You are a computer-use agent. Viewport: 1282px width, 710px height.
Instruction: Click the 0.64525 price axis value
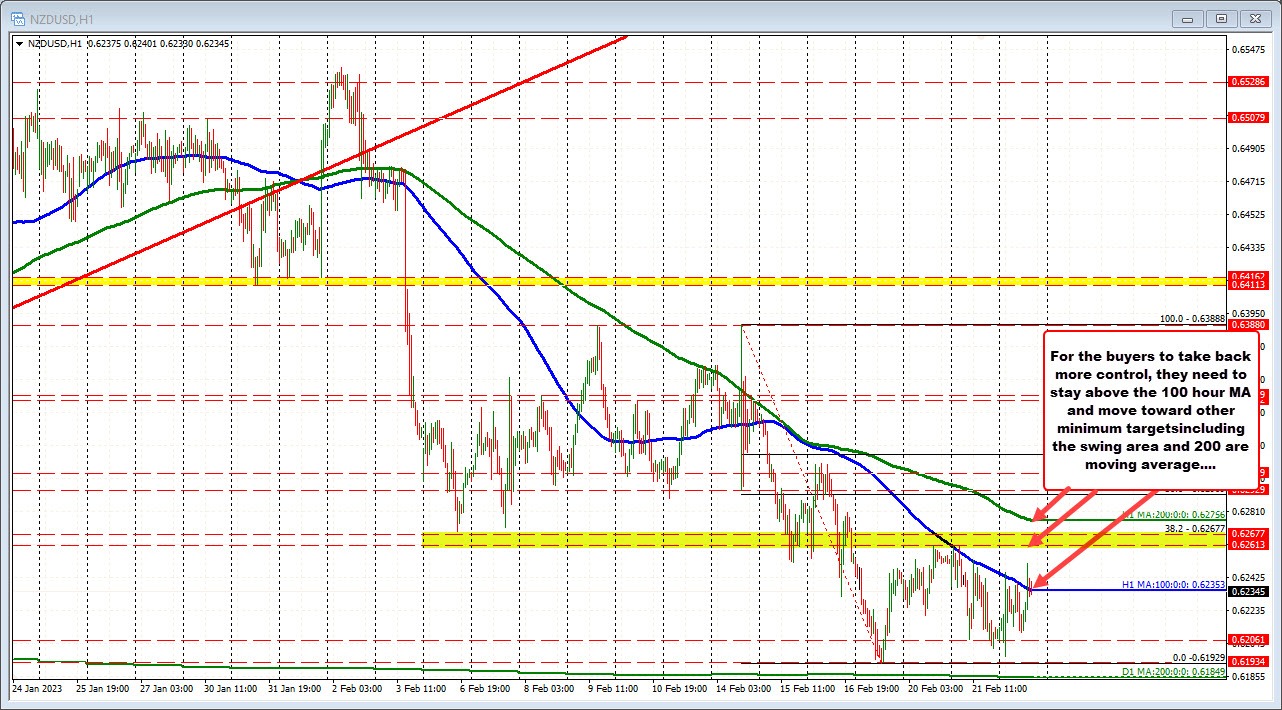pos(1247,214)
